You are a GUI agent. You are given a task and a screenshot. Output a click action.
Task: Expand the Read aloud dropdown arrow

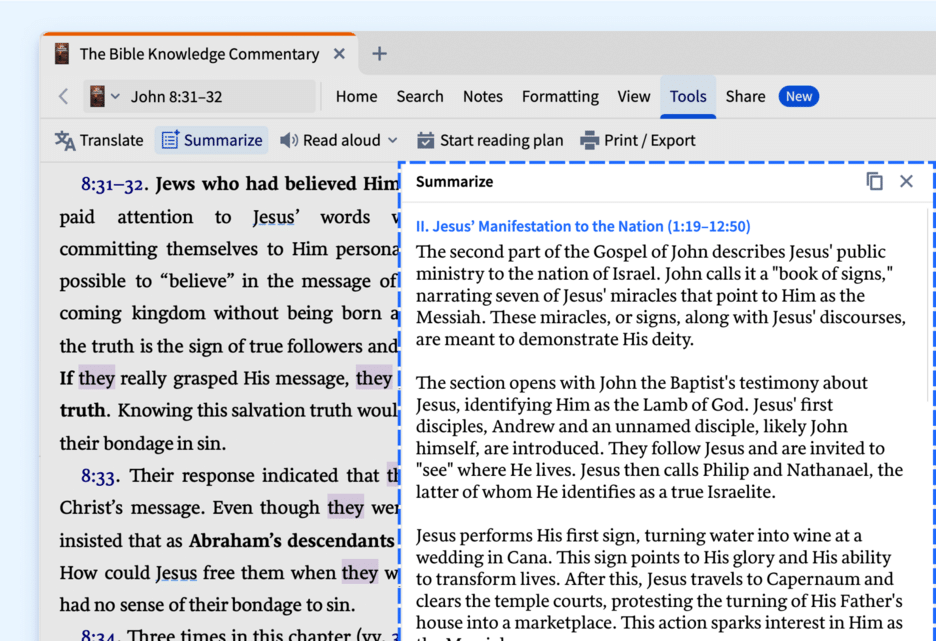point(392,141)
